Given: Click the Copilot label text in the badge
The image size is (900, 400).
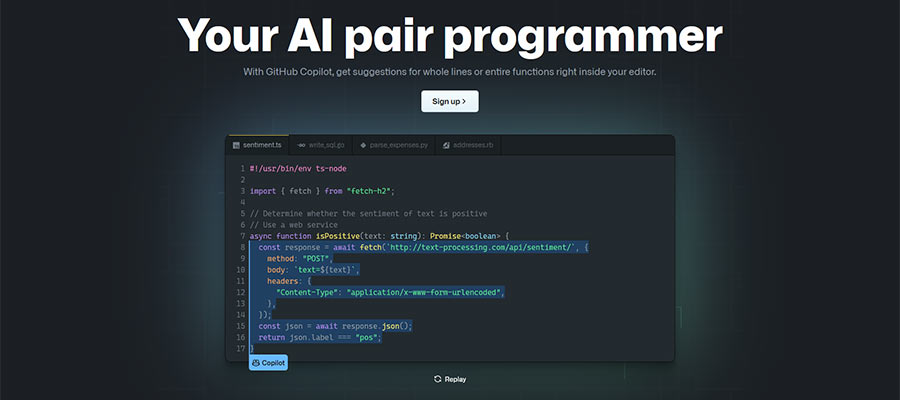Looking at the screenshot, I should pyautogui.click(x=273, y=362).
